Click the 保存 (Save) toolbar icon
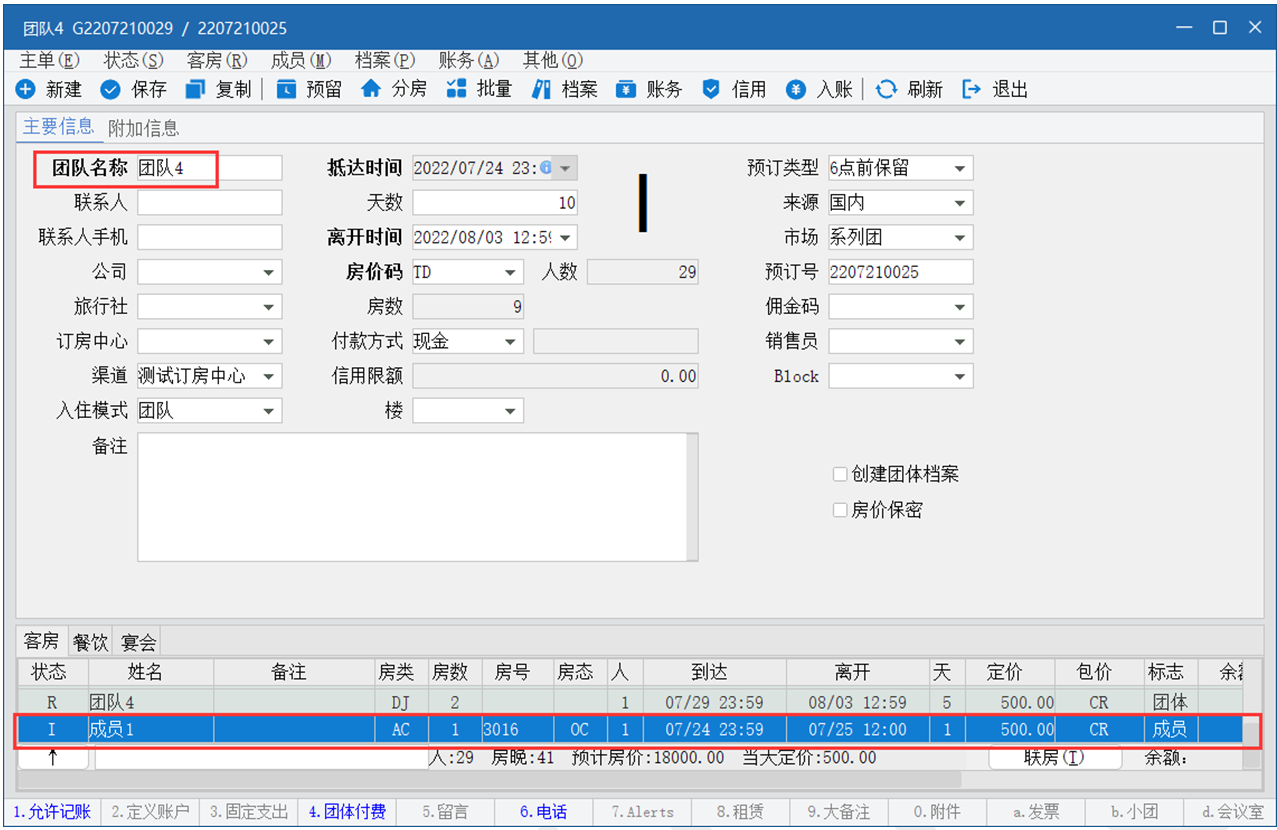Image resolution: width=1277 pixels, height=830 pixels. pyautogui.click(x=110, y=89)
